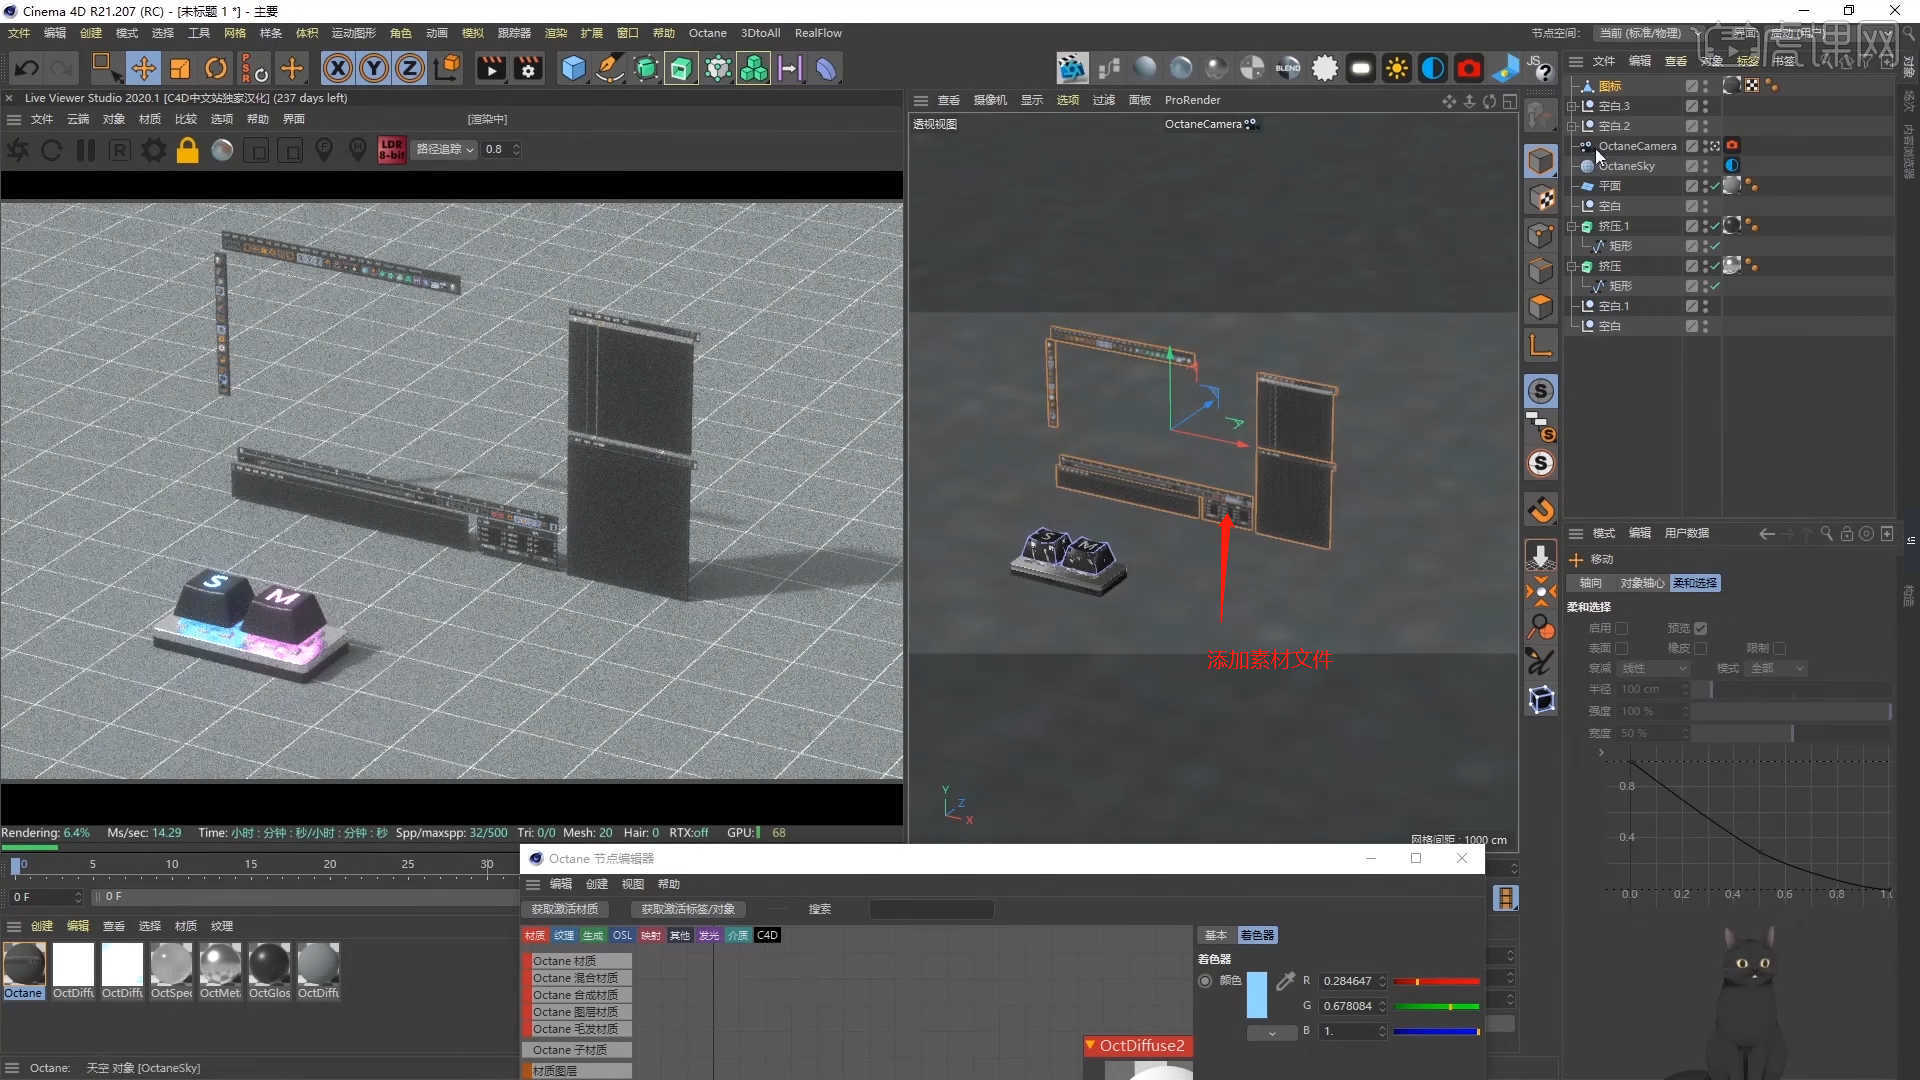Click the Live Viewer settings gear icon
This screenshot has height=1080, width=1920.
[x=153, y=150]
